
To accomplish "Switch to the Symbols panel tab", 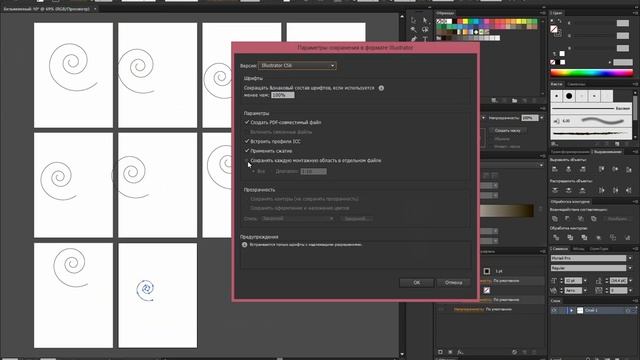I will (576, 84).
